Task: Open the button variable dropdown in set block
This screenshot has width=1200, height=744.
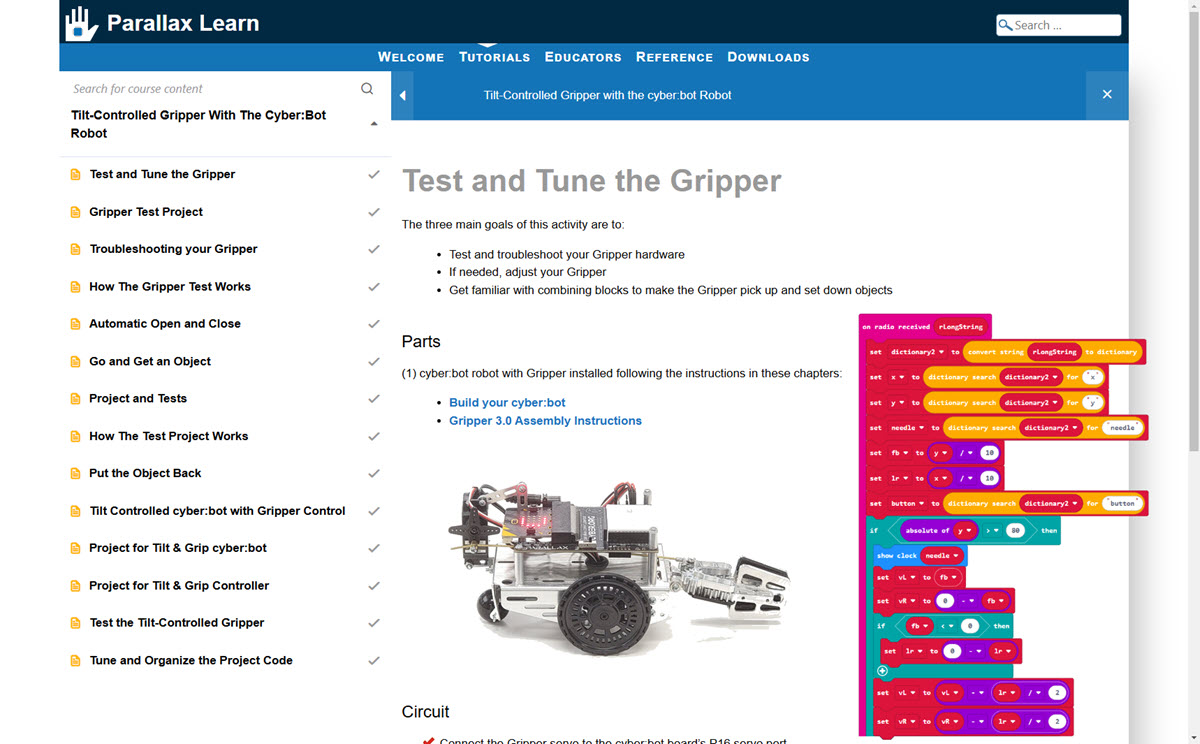Action: 907,504
